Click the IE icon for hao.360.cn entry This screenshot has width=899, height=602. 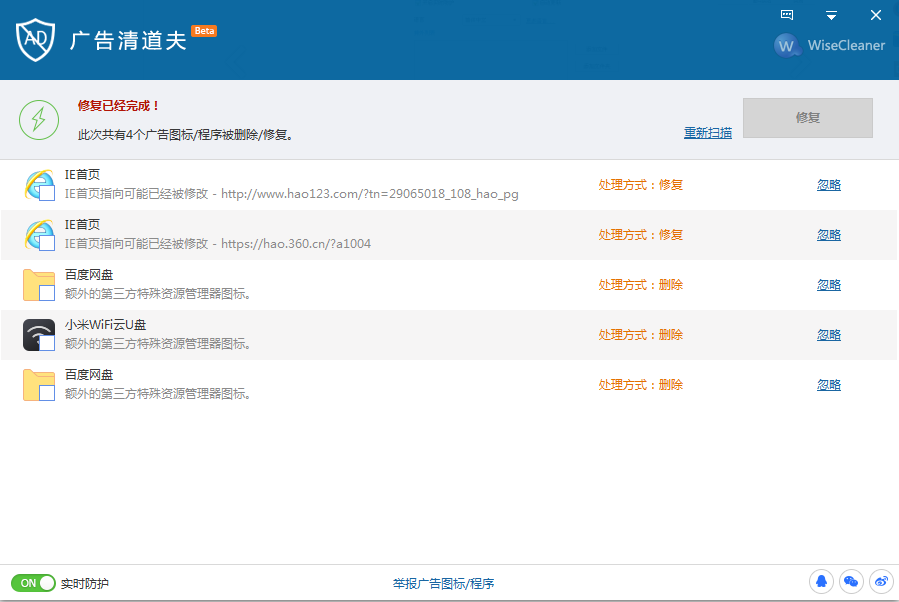[40, 235]
